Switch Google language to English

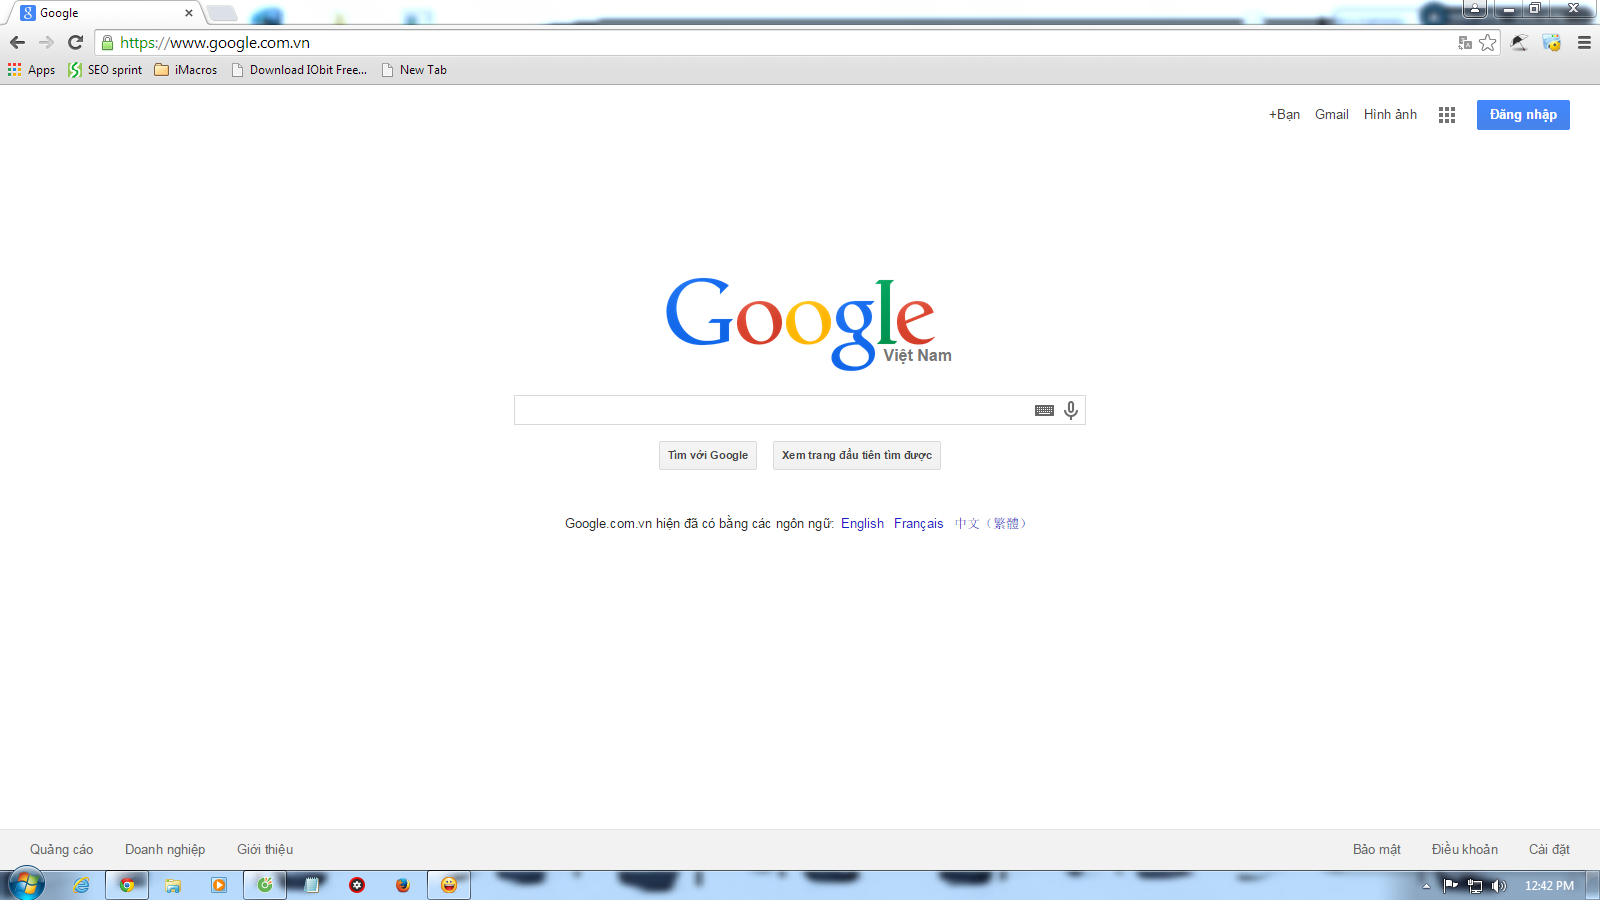pyautogui.click(x=862, y=523)
